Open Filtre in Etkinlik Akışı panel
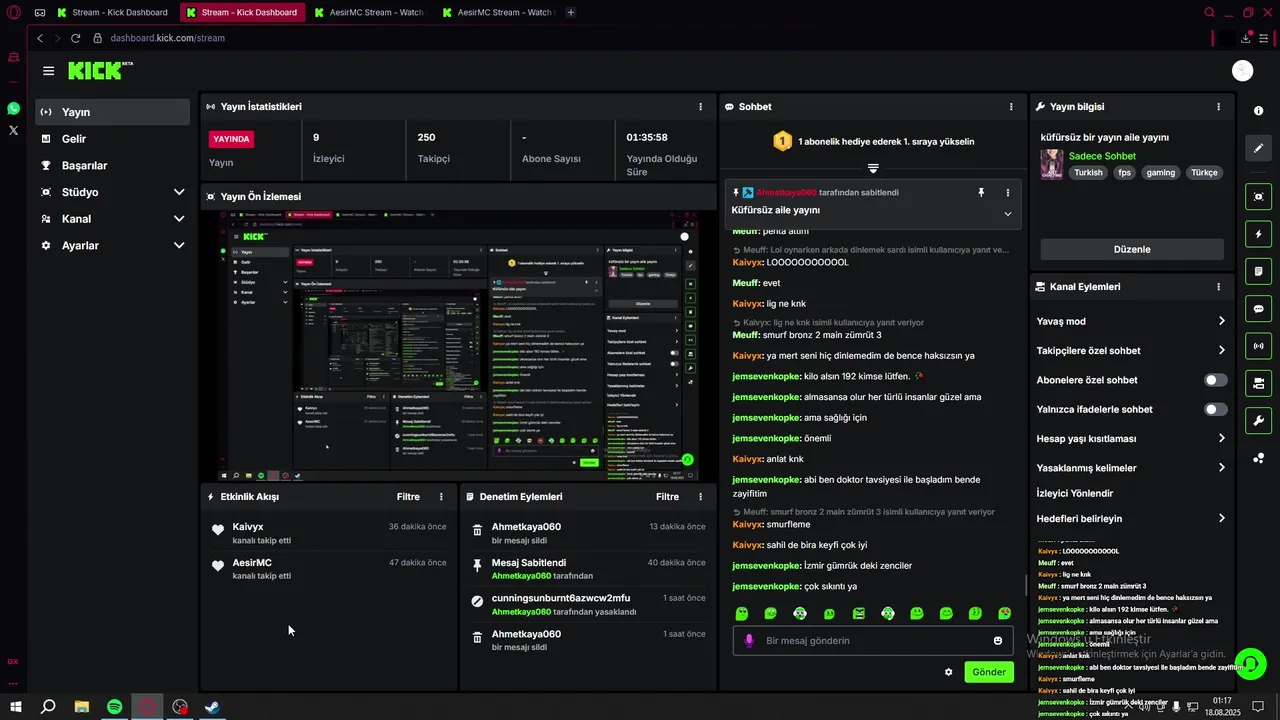The image size is (1280, 720). 408,496
